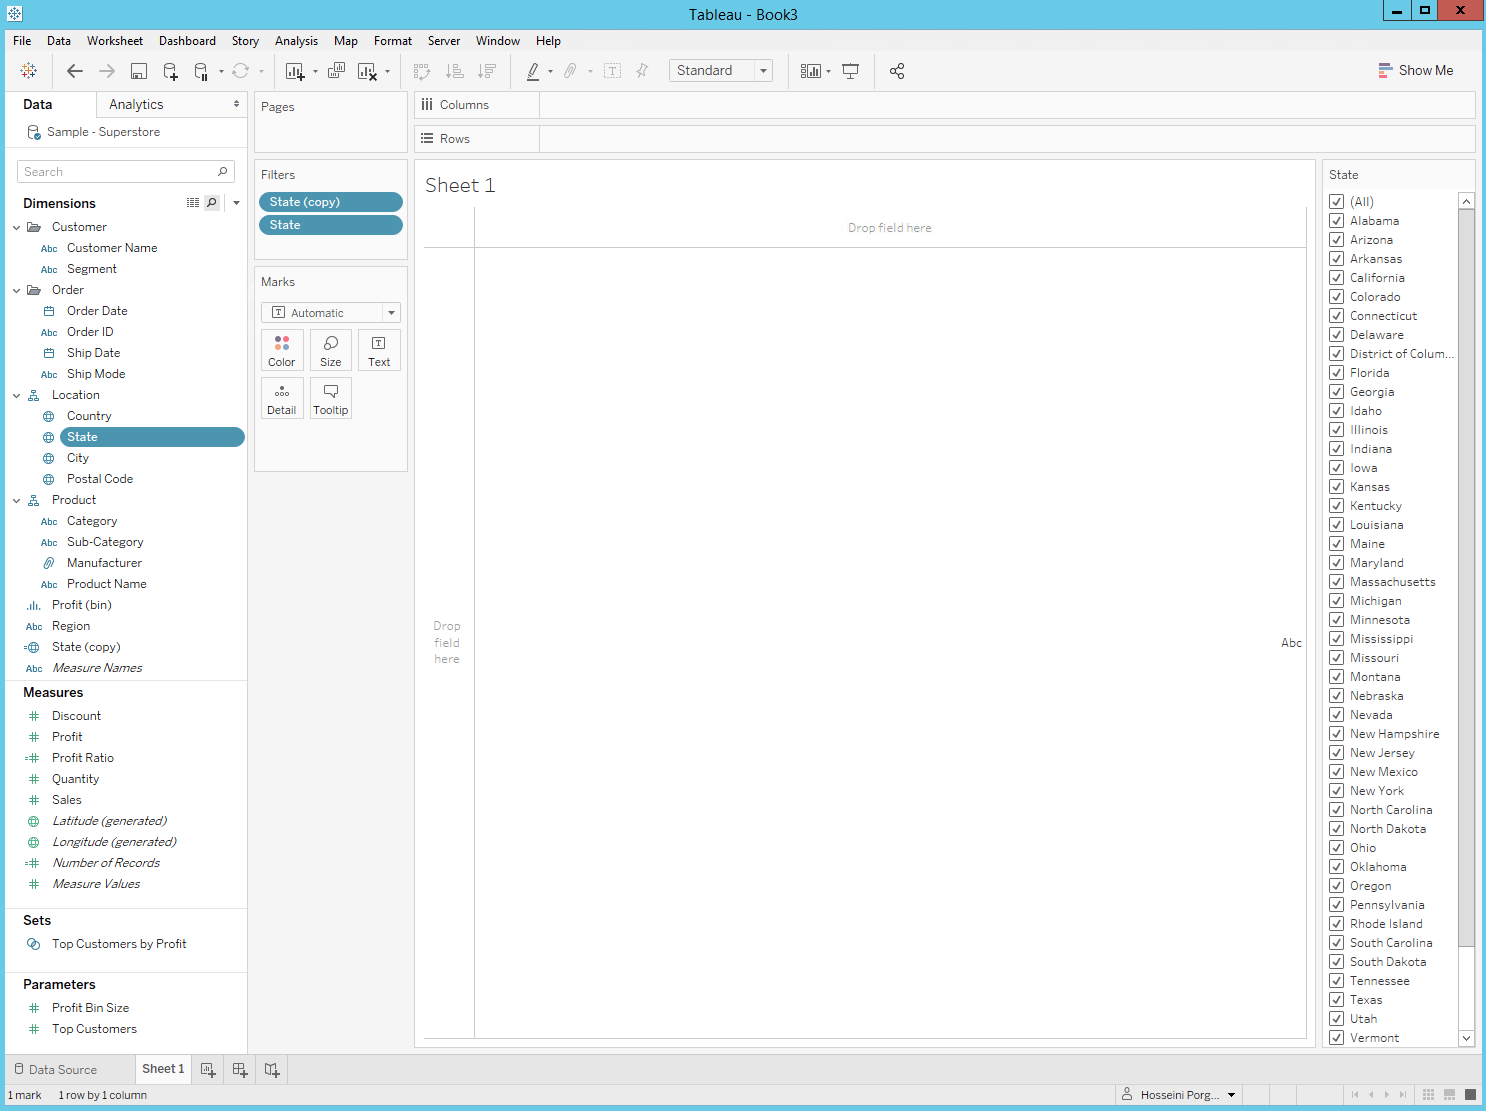
Task: Click the Share workbook icon
Action: [897, 71]
